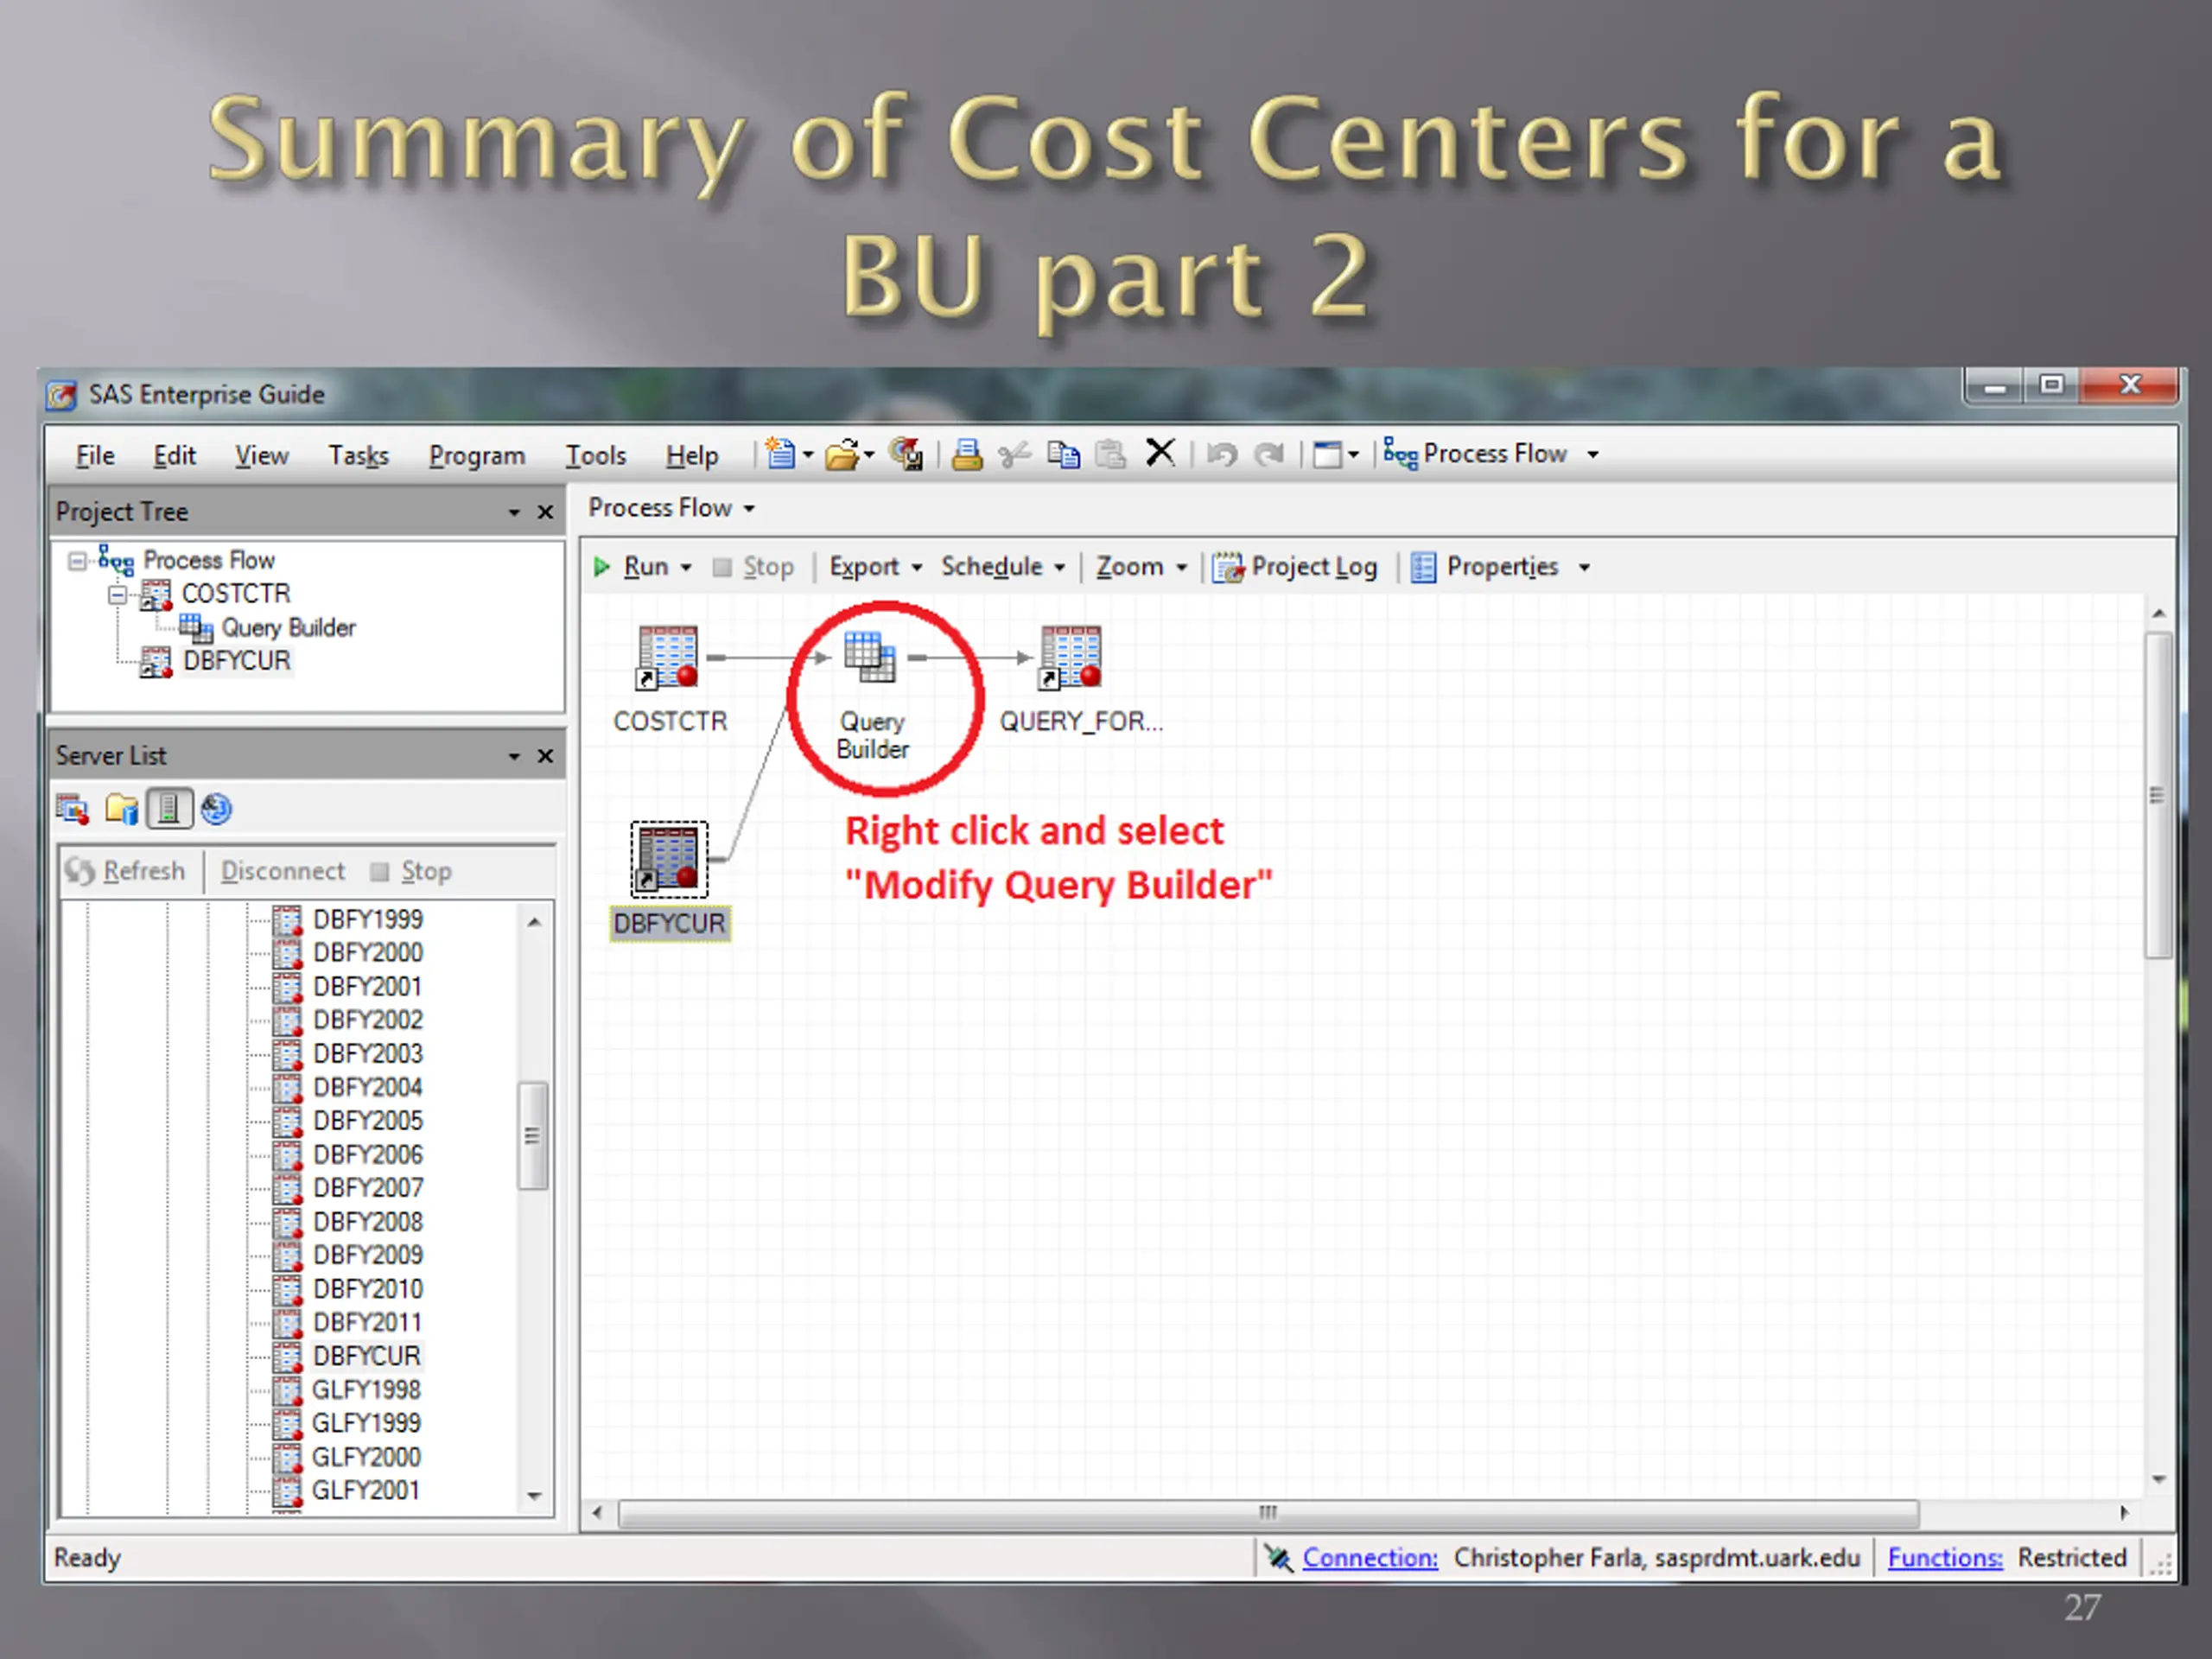Close the Project Tree panel
Screen dimensions: 2212x1659
coord(545,512)
